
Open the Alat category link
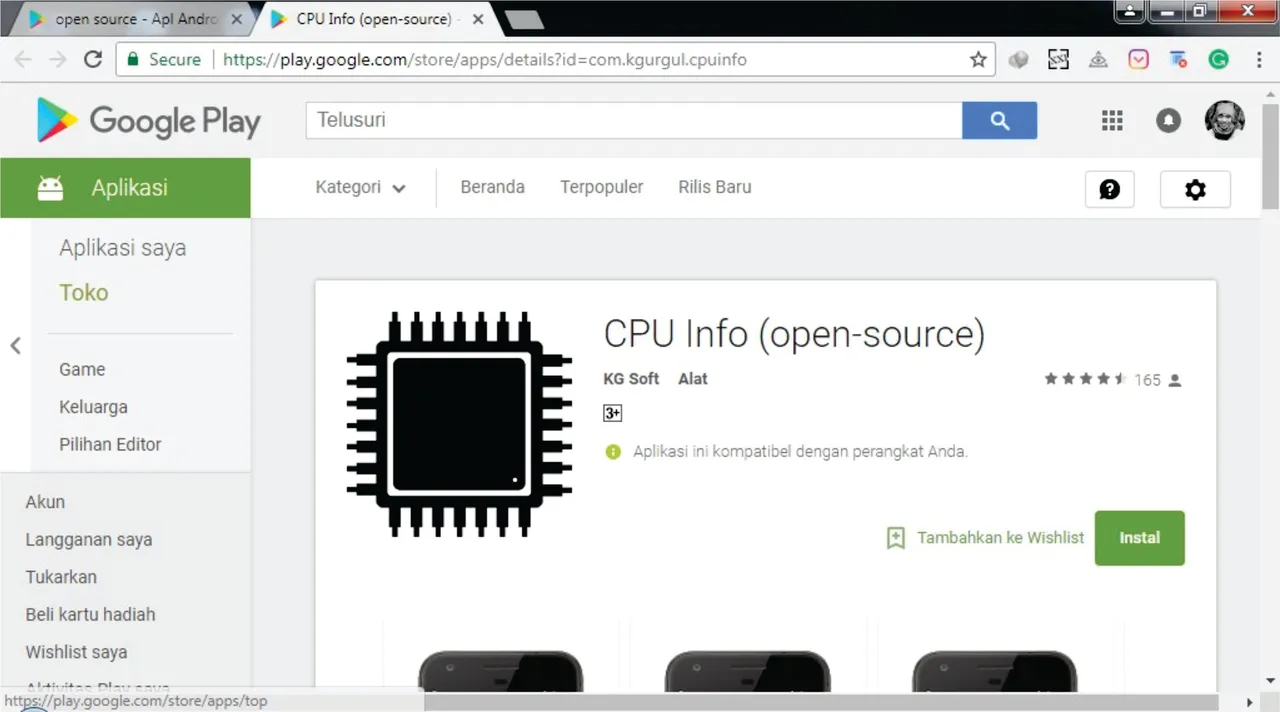coord(693,379)
